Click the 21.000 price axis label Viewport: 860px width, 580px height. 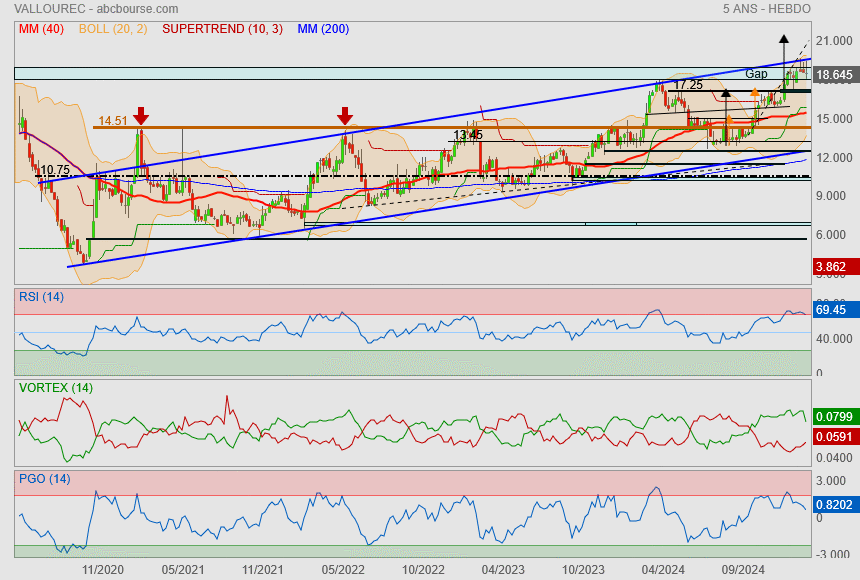834,41
